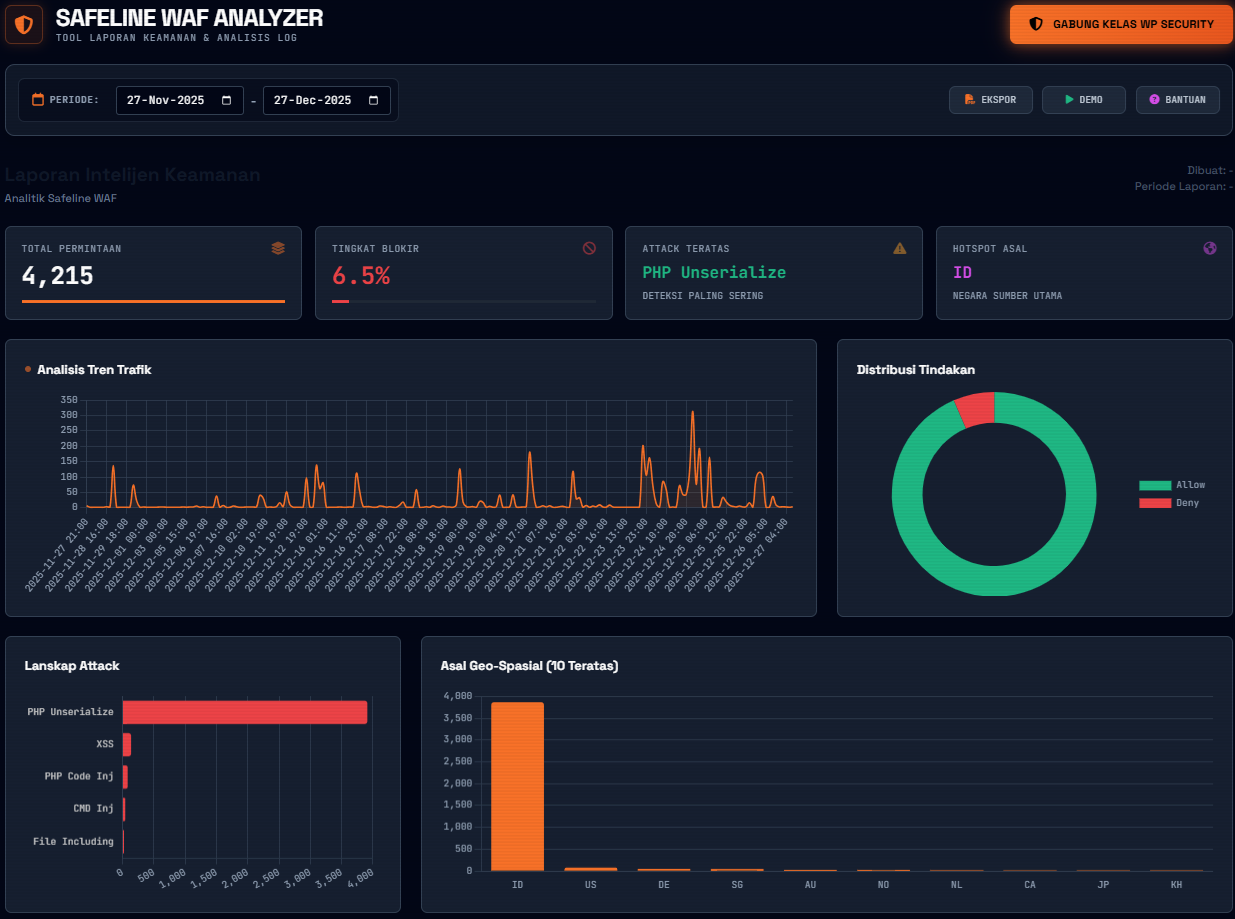
Task: Click the red Deny donut segment
Action: 976,408
